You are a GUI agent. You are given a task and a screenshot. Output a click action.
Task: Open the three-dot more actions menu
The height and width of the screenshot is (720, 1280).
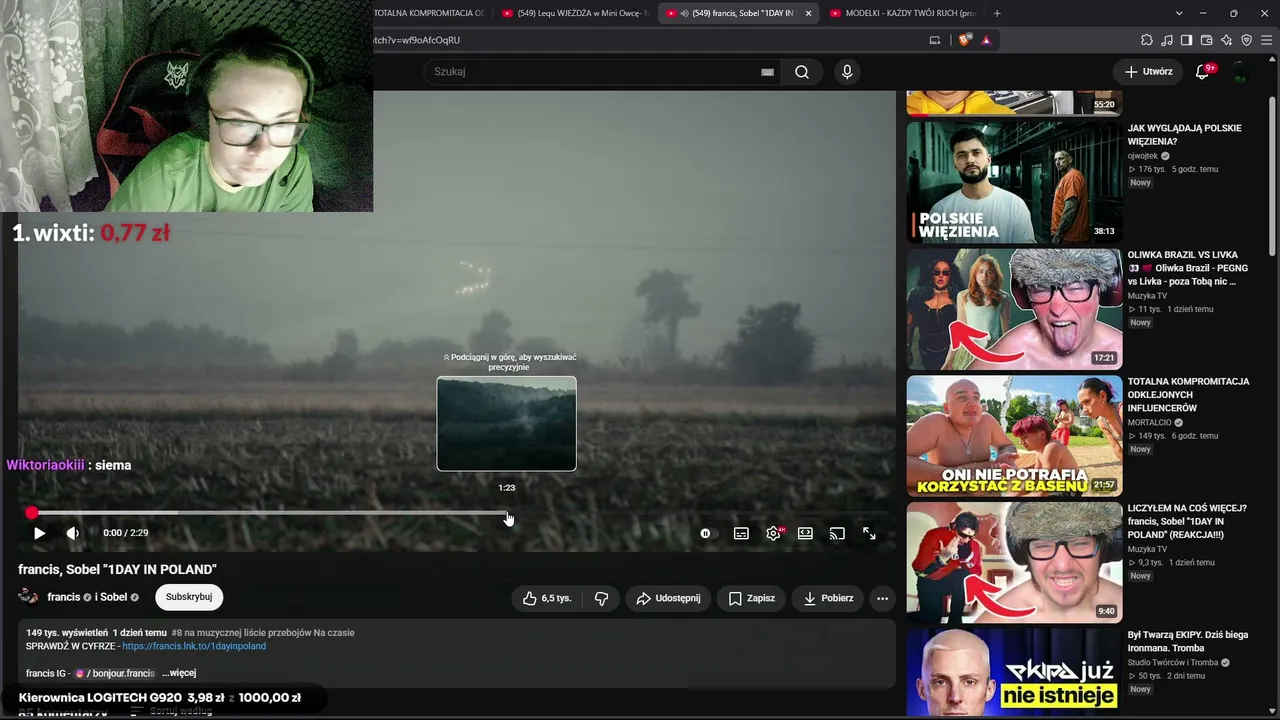point(882,598)
